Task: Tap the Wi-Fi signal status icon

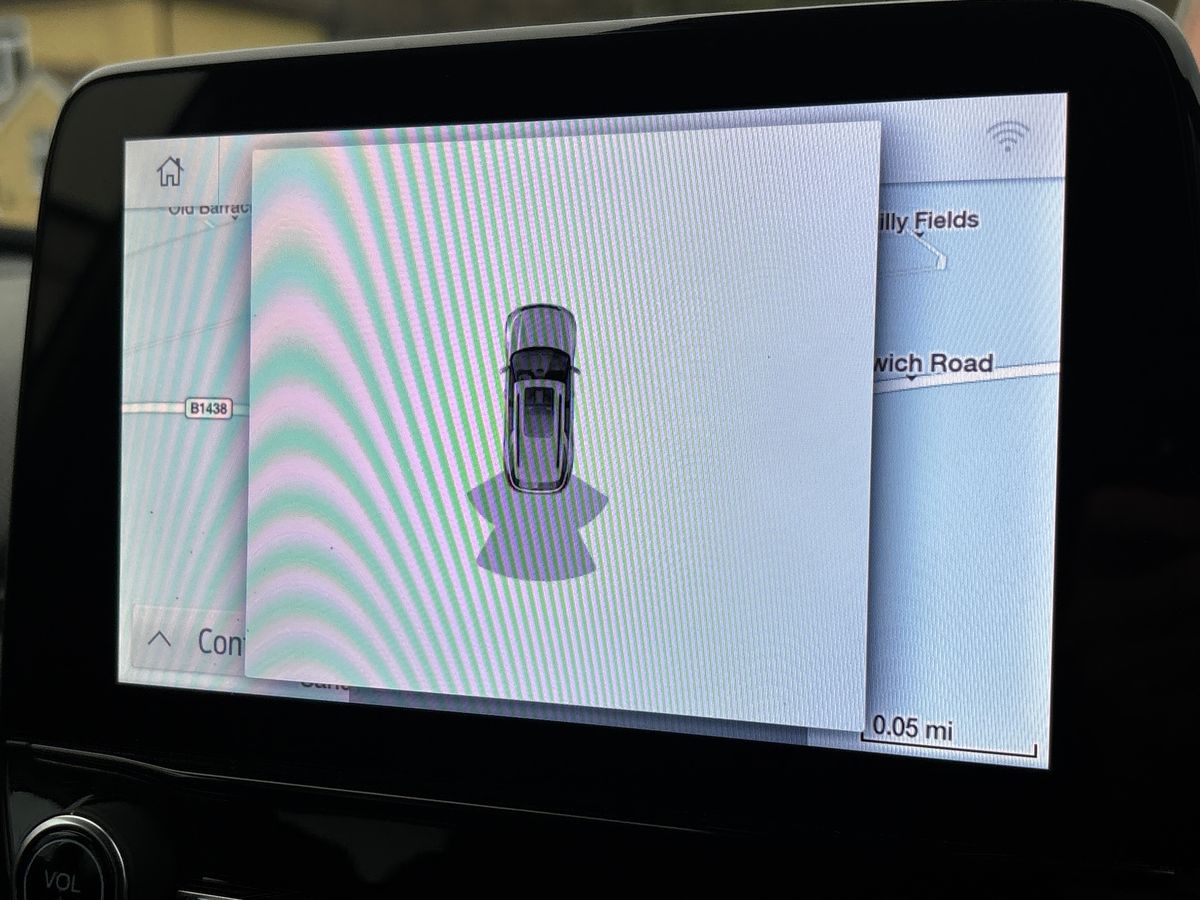Action: [x=1008, y=137]
